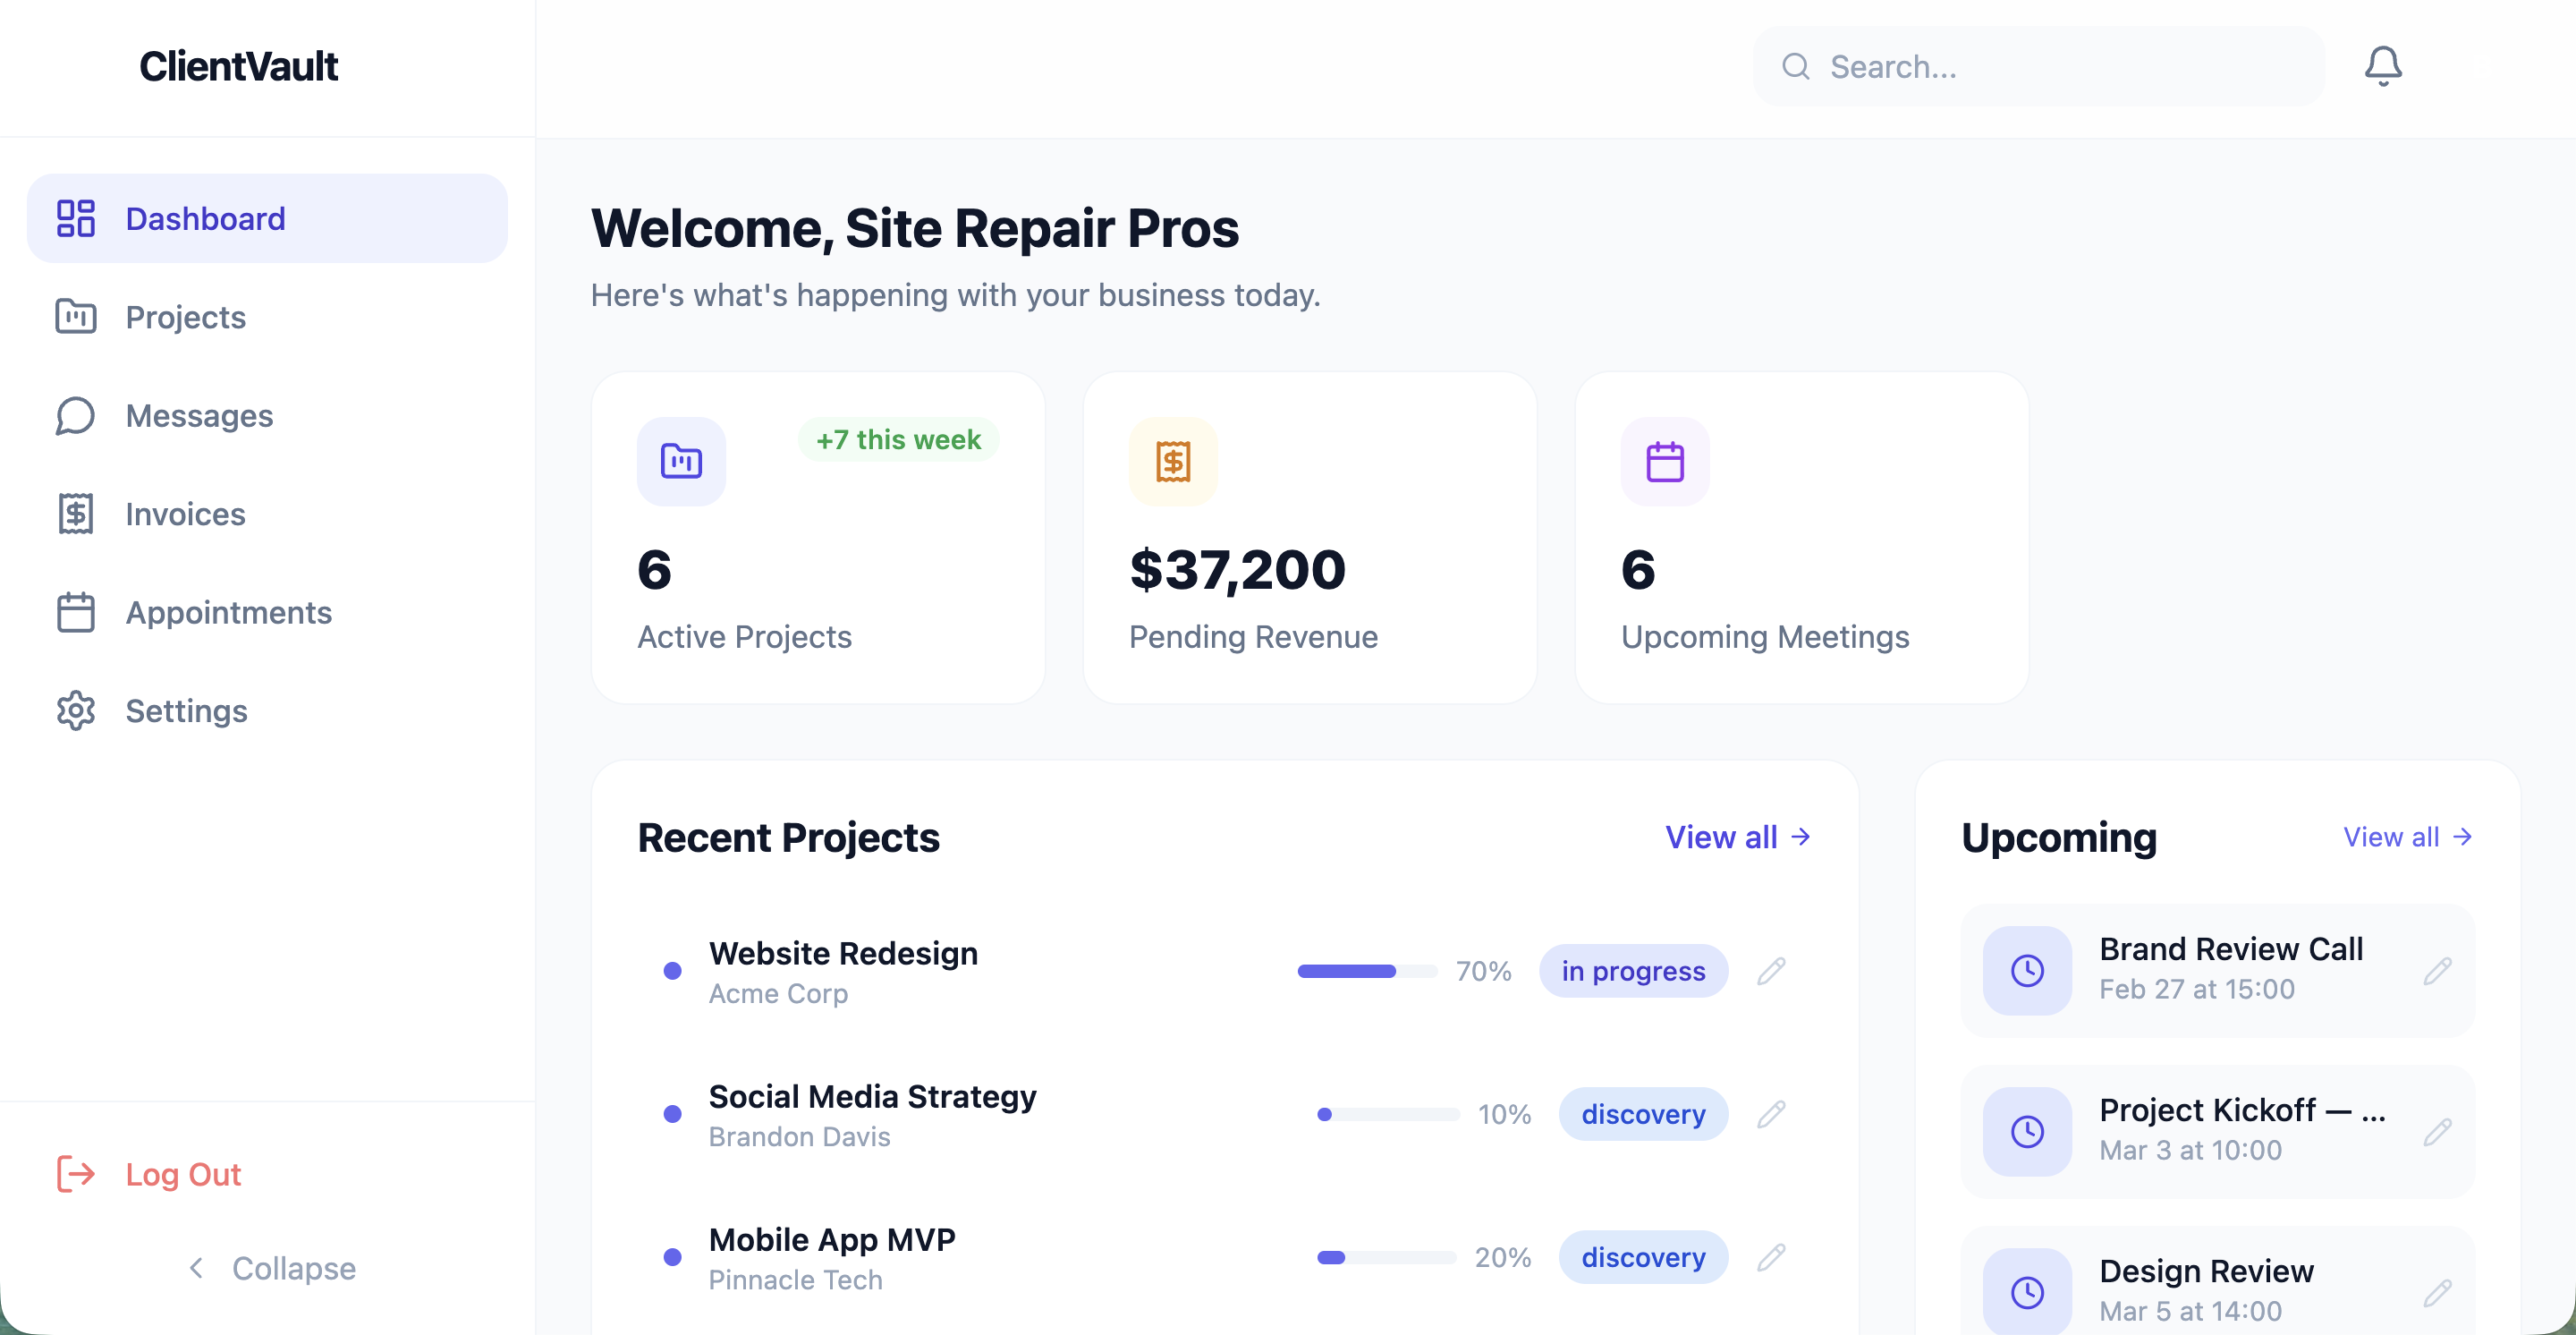Click the bullet dot for Website Redesign
Viewport: 2576px width, 1335px height.
673,970
